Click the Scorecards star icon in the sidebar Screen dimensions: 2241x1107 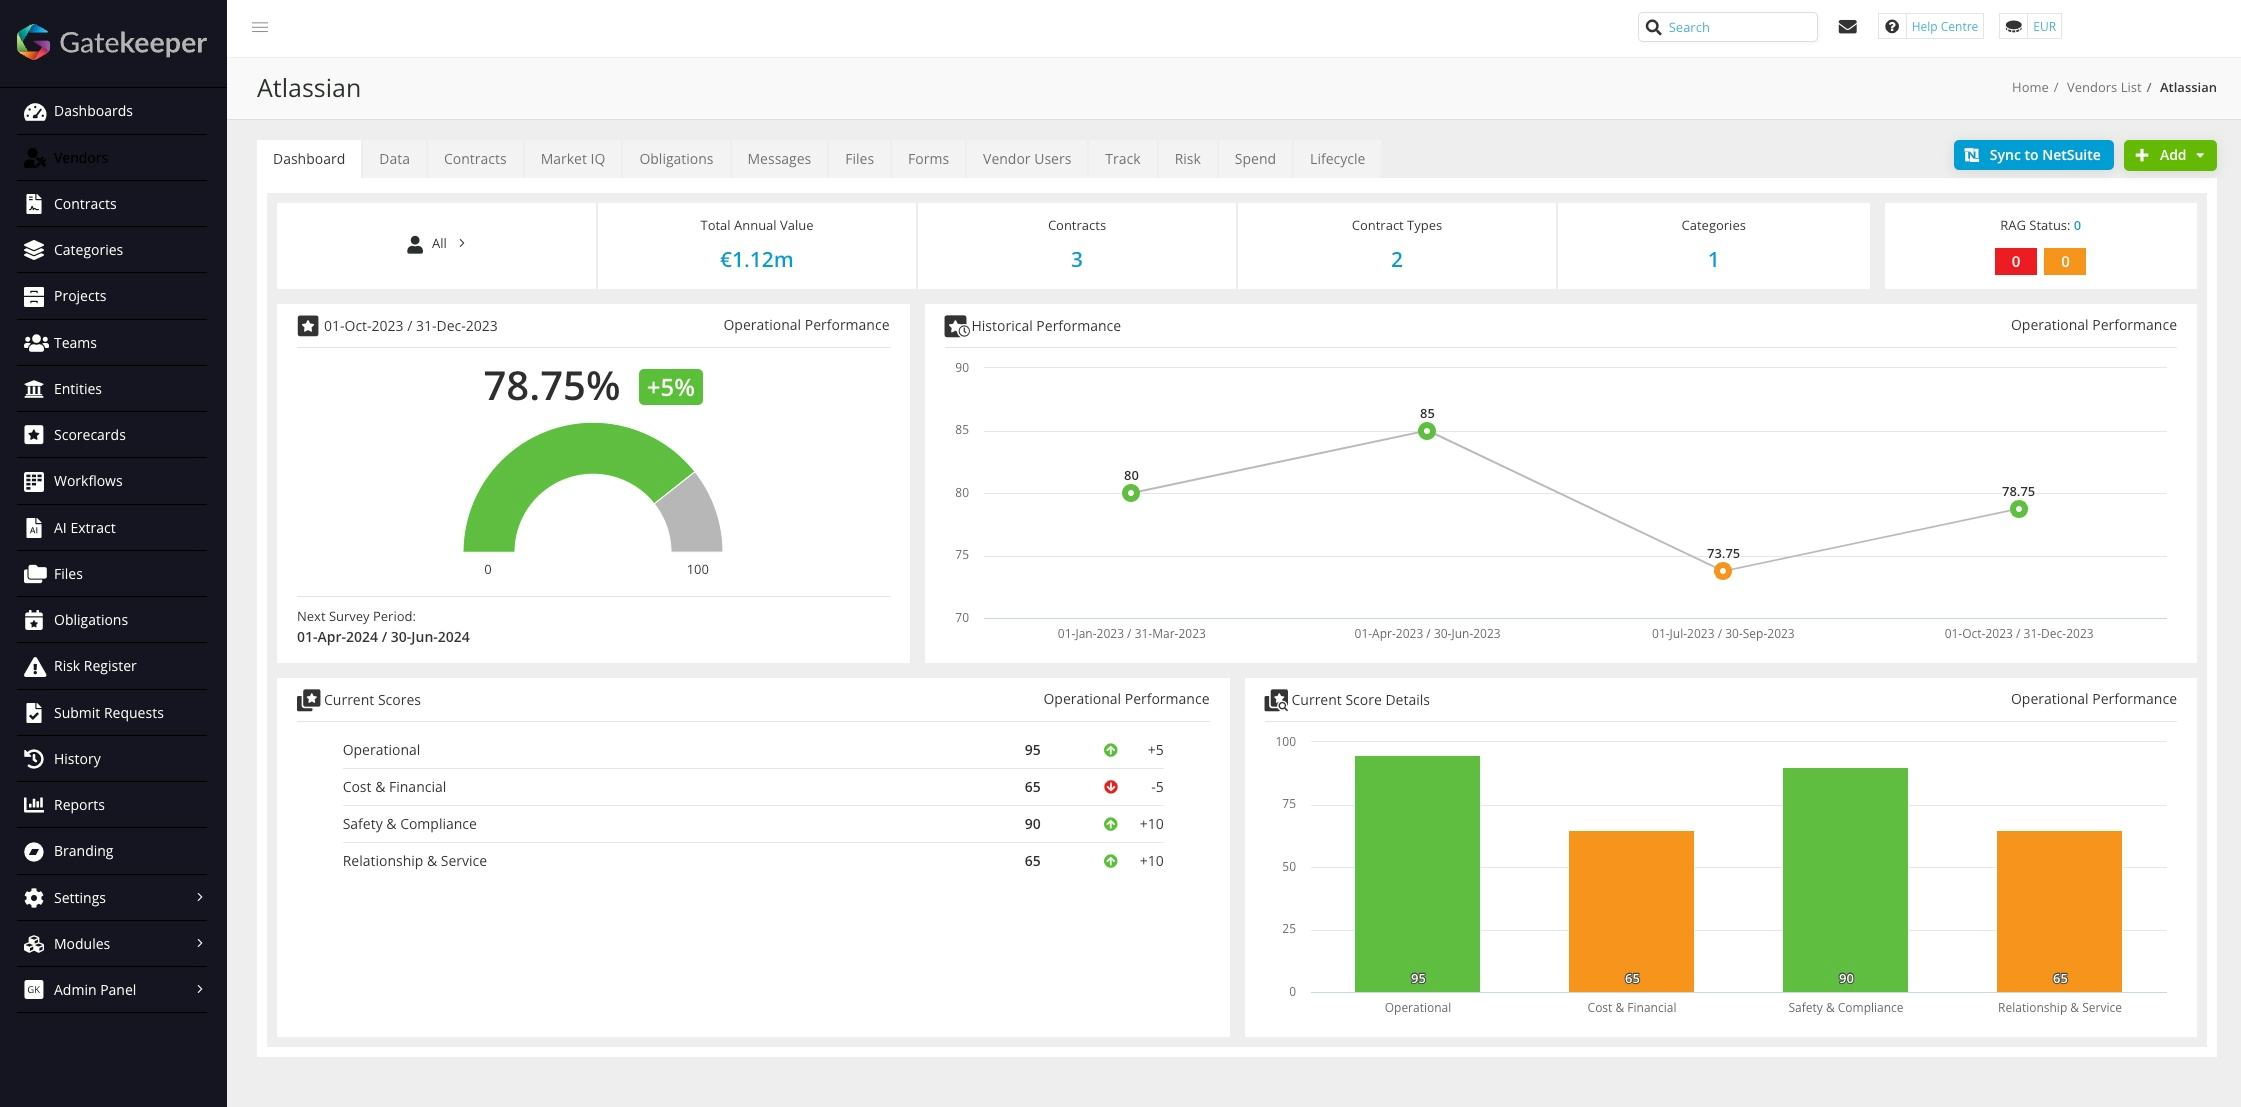tap(34, 435)
